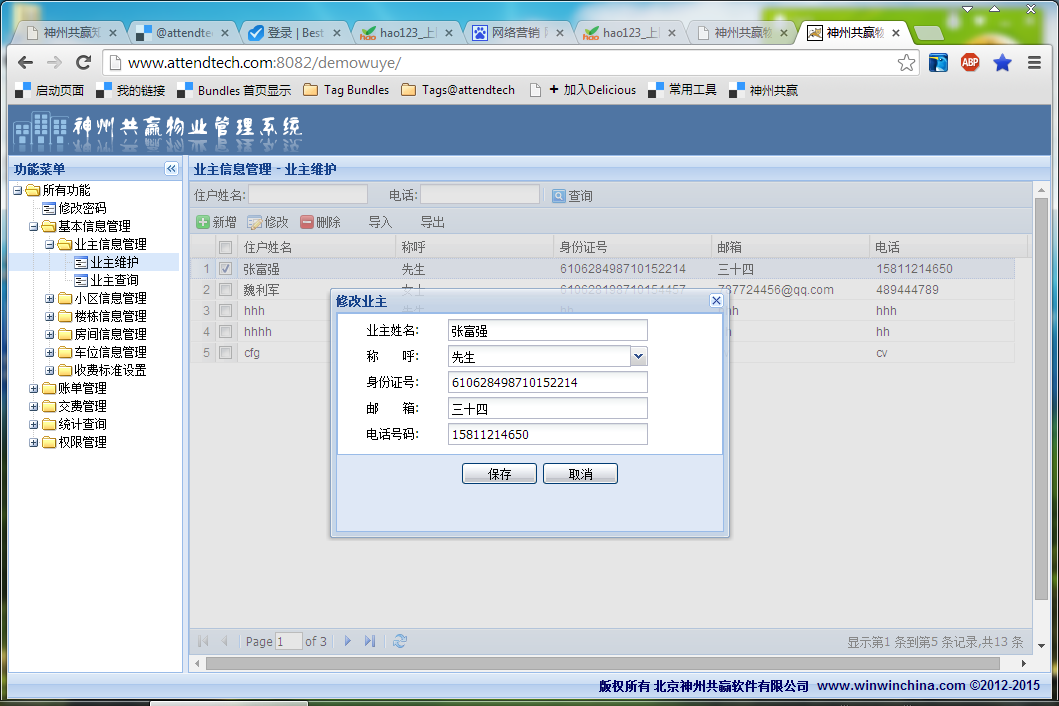This screenshot has width=1059, height=706.
Task: Select 业主查询 in the function tree
Action: (x=114, y=280)
